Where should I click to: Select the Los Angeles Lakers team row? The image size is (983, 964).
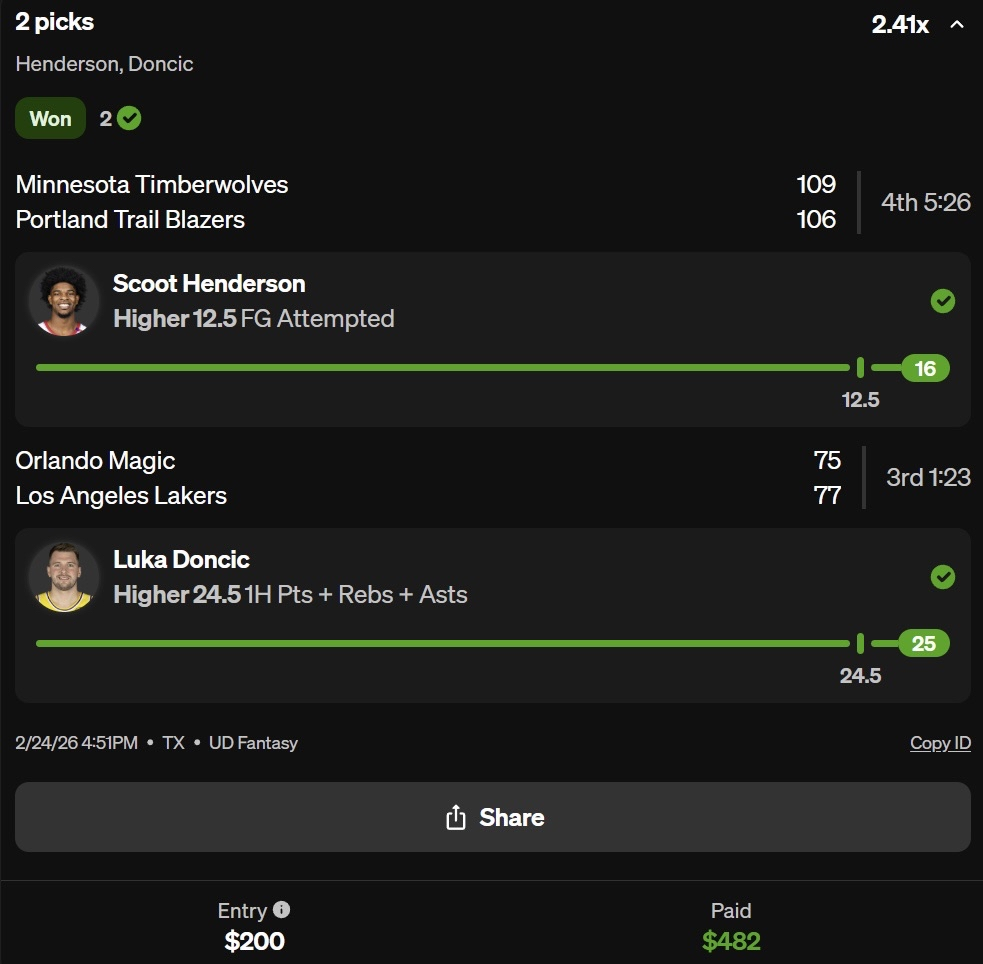121,496
